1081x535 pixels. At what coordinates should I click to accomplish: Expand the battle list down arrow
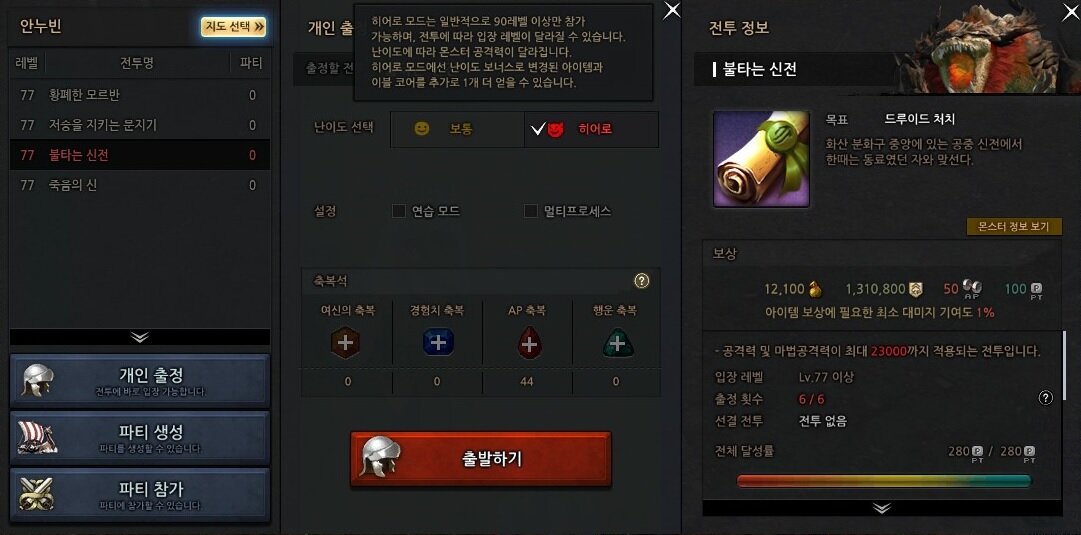click(x=140, y=337)
